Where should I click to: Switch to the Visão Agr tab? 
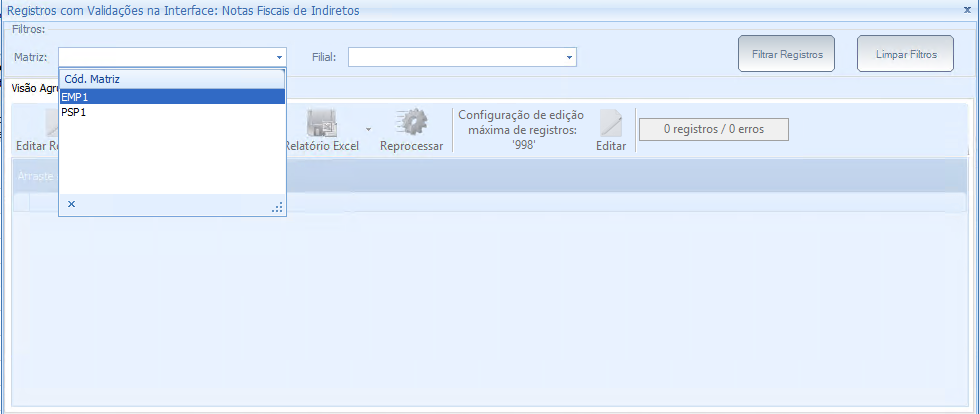(x=35, y=88)
